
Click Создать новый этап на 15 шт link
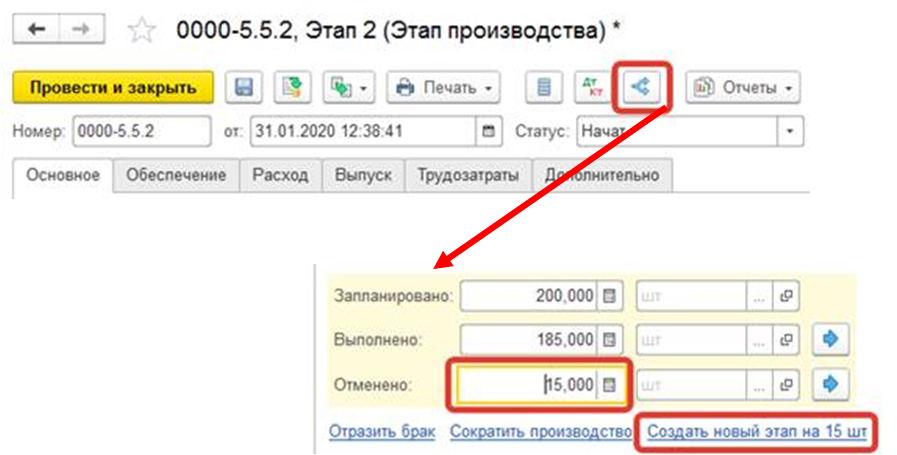coord(757,431)
